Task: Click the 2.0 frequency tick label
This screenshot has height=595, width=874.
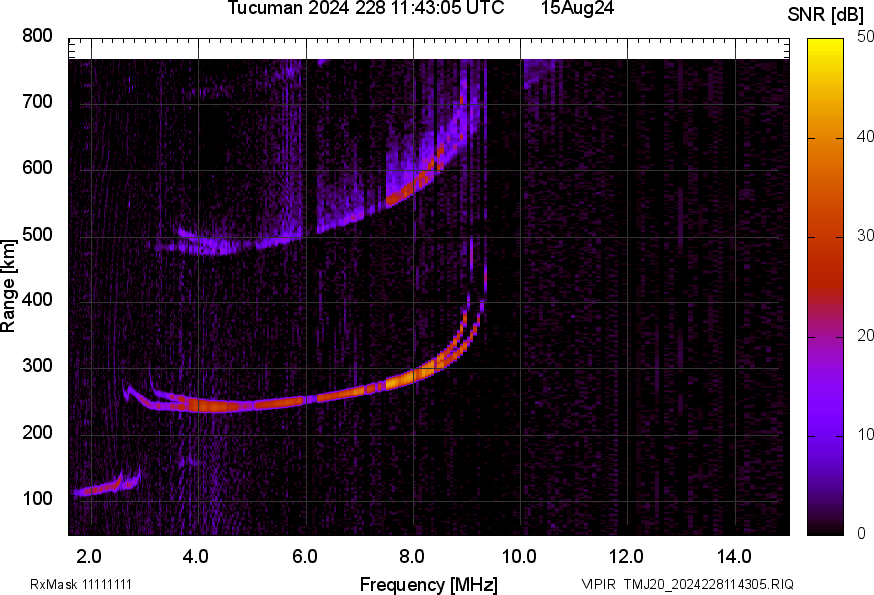Action: pos(89,556)
